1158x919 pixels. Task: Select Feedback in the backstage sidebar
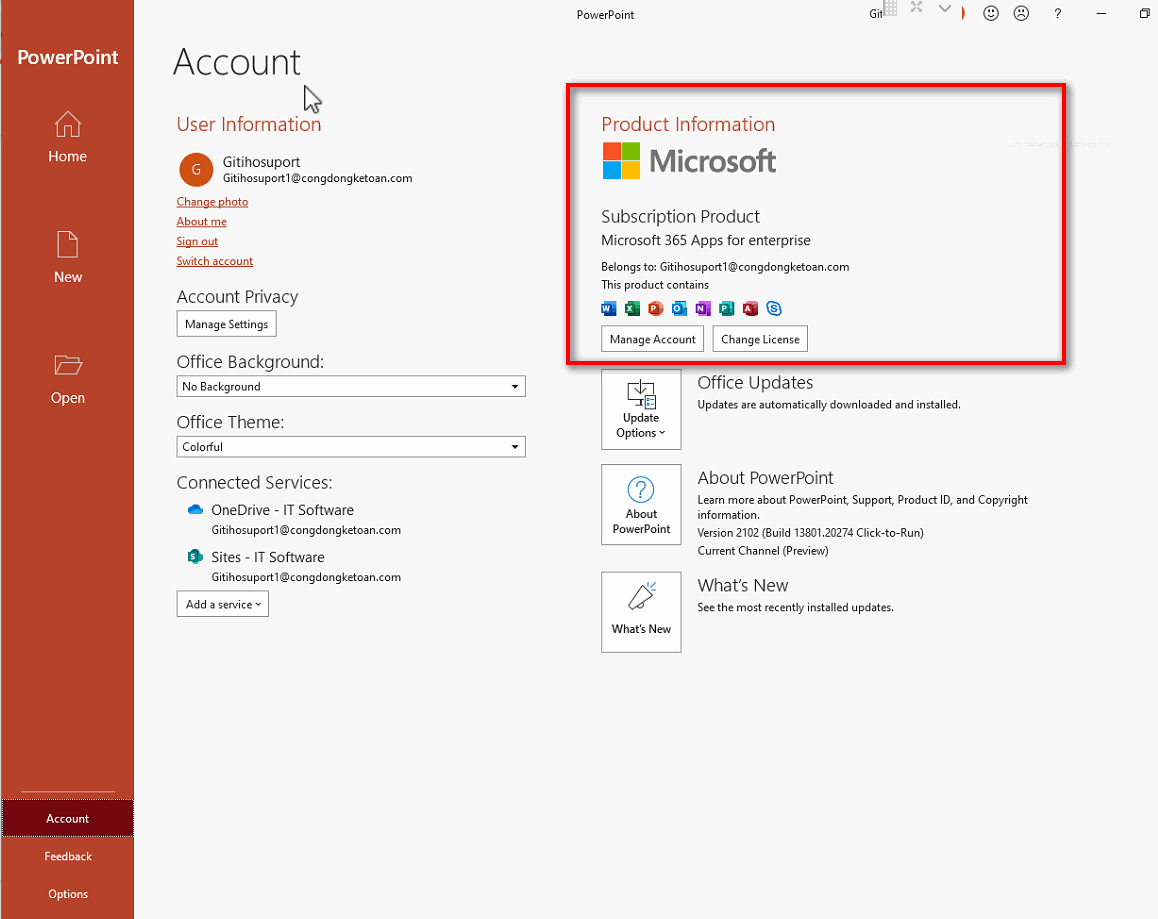tap(67, 856)
